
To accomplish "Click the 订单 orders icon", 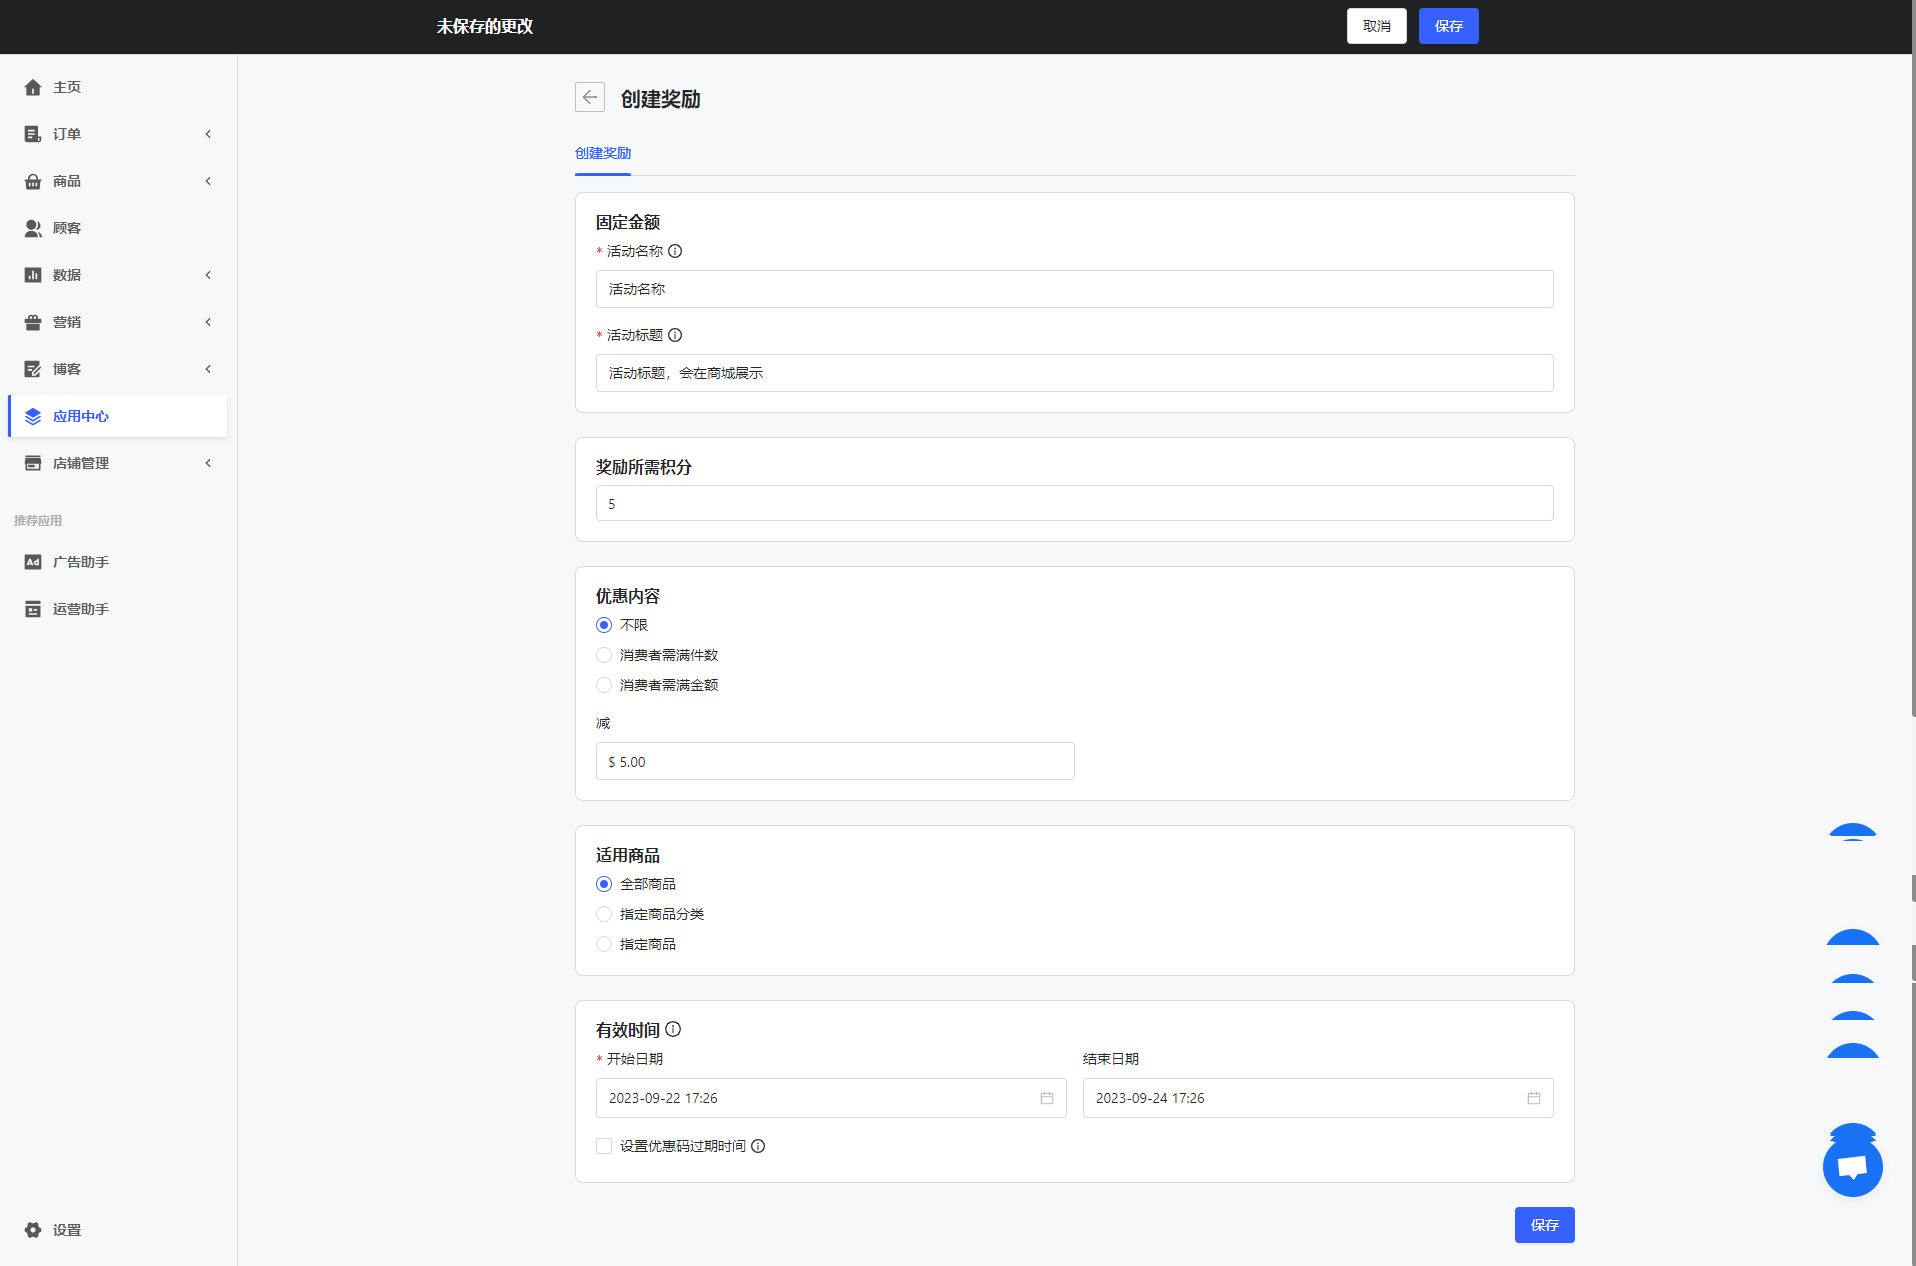I will click(33, 134).
